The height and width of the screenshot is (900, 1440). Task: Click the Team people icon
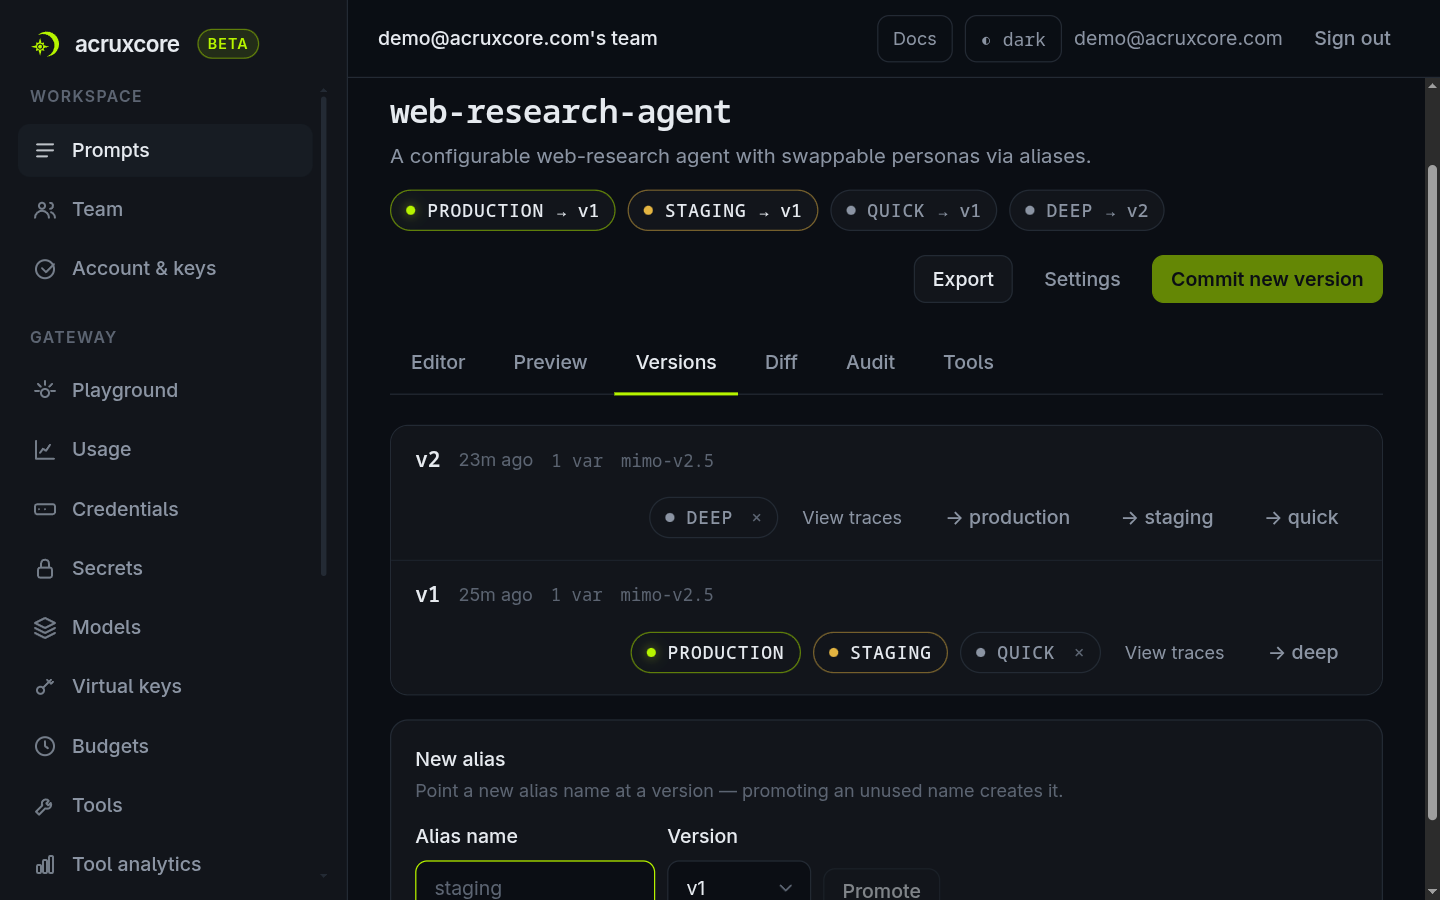click(x=45, y=210)
